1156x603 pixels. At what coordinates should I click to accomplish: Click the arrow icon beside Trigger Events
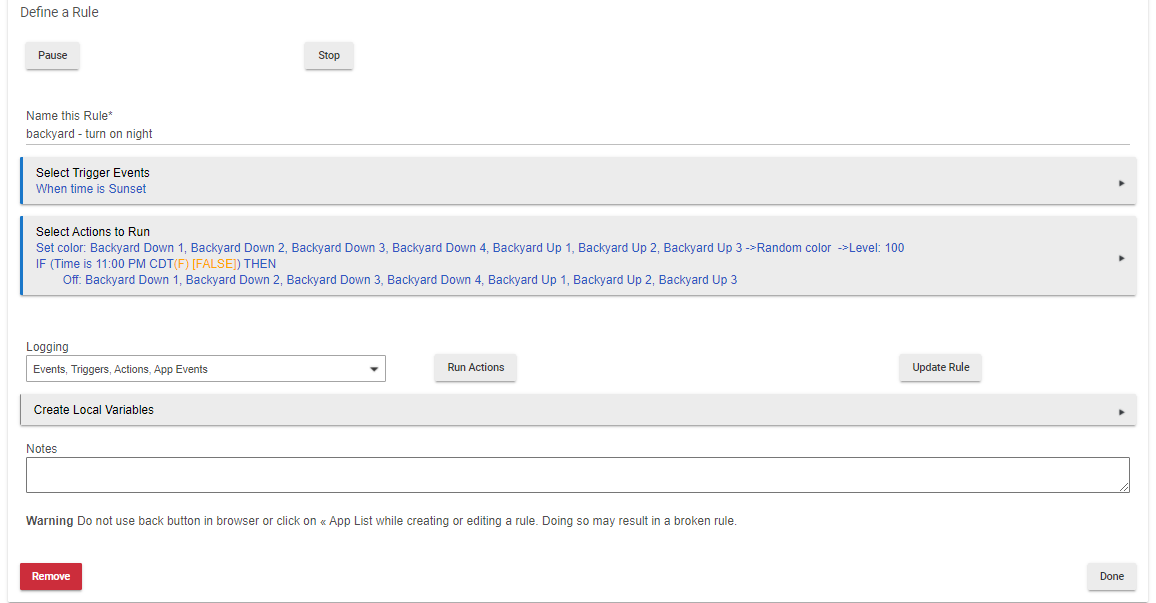pos(1121,183)
